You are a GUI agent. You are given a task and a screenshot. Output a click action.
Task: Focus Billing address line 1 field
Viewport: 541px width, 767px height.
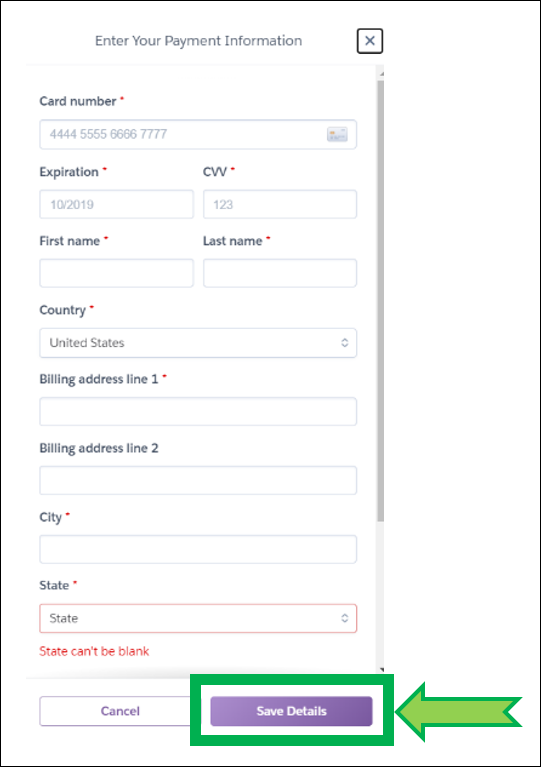[x=198, y=411]
